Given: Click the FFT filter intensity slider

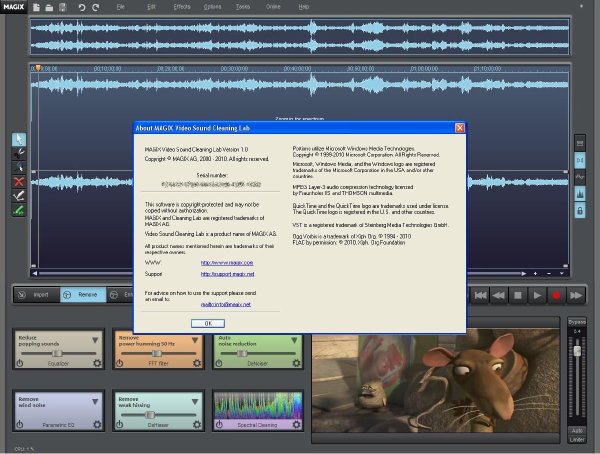Looking at the screenshot, I should pyautogui.click(x=158, y=353).
